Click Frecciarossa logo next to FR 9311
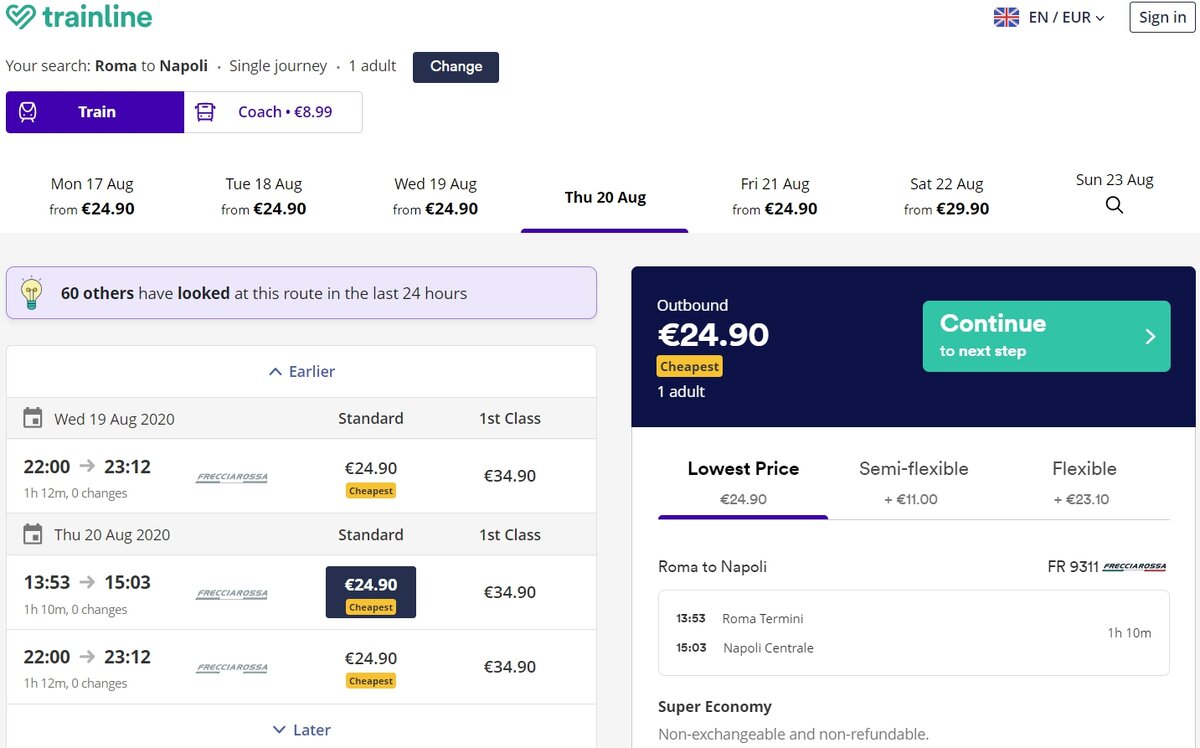 click(1134, 567)
